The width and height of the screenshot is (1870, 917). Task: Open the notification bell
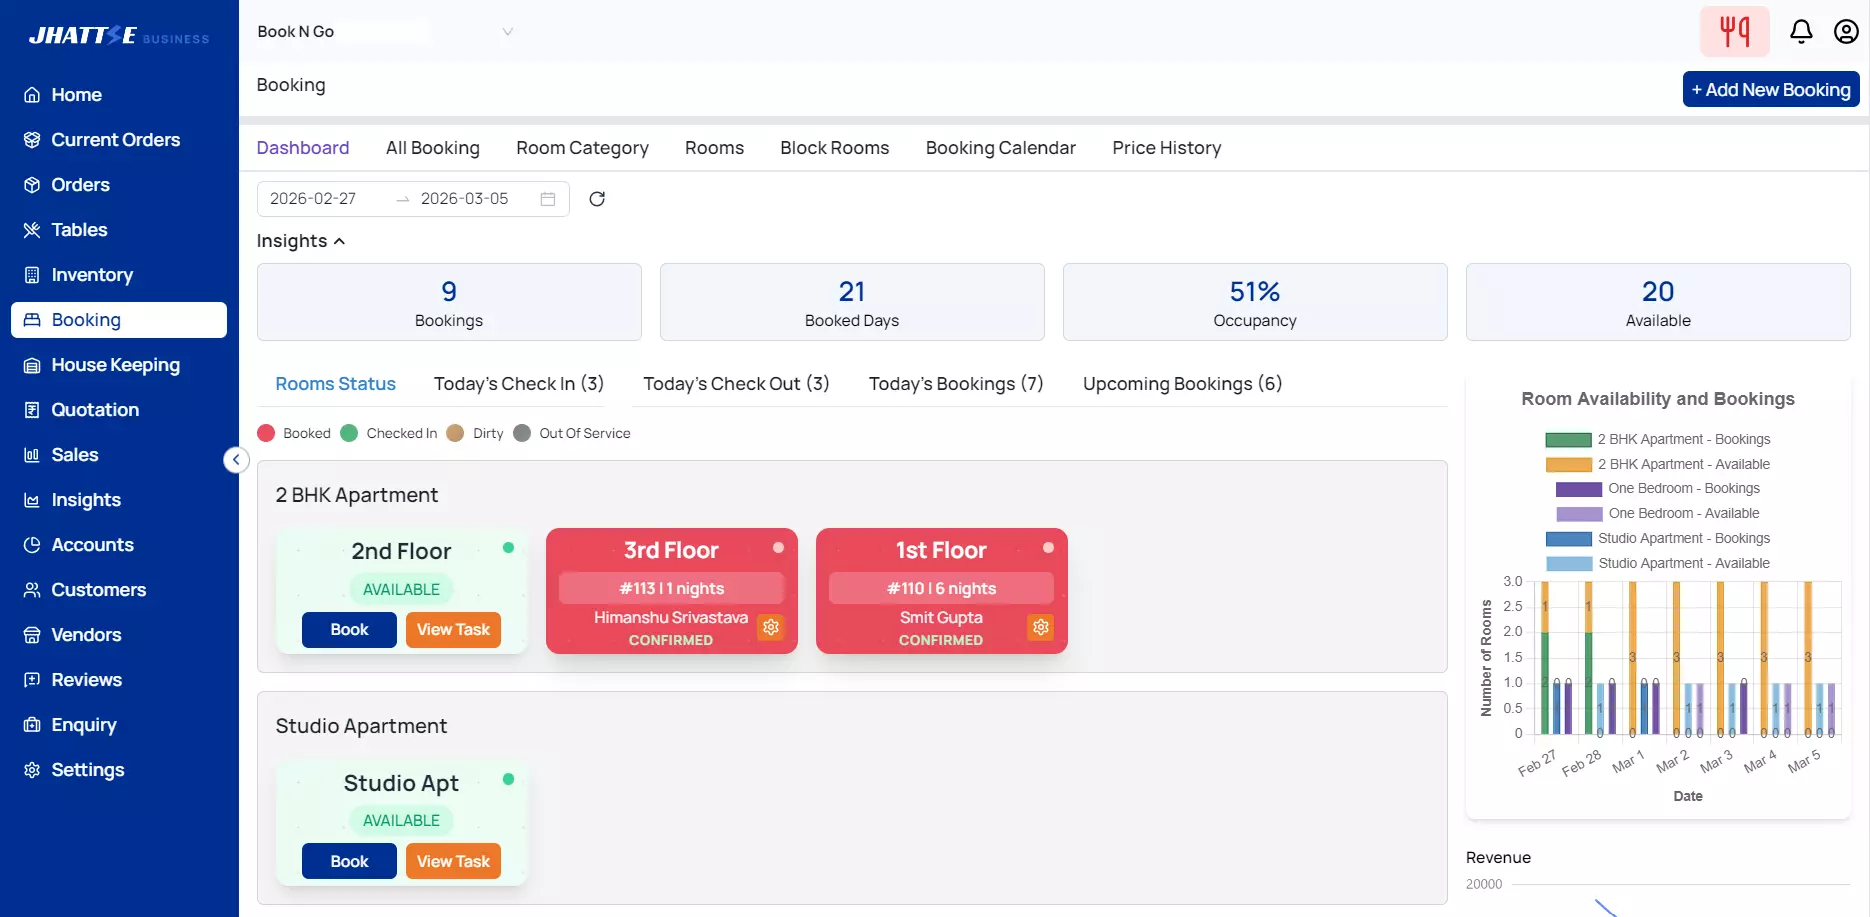click(x=1801, y=31)
